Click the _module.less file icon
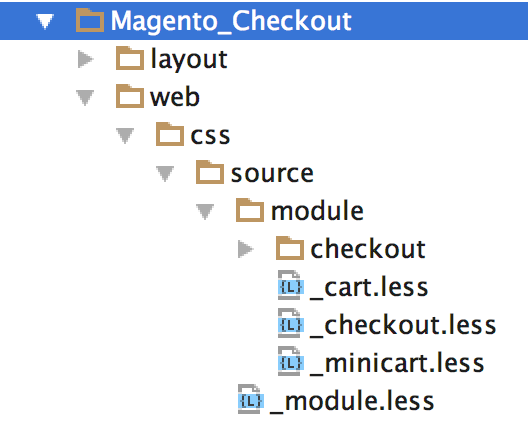 coord(251,400)
